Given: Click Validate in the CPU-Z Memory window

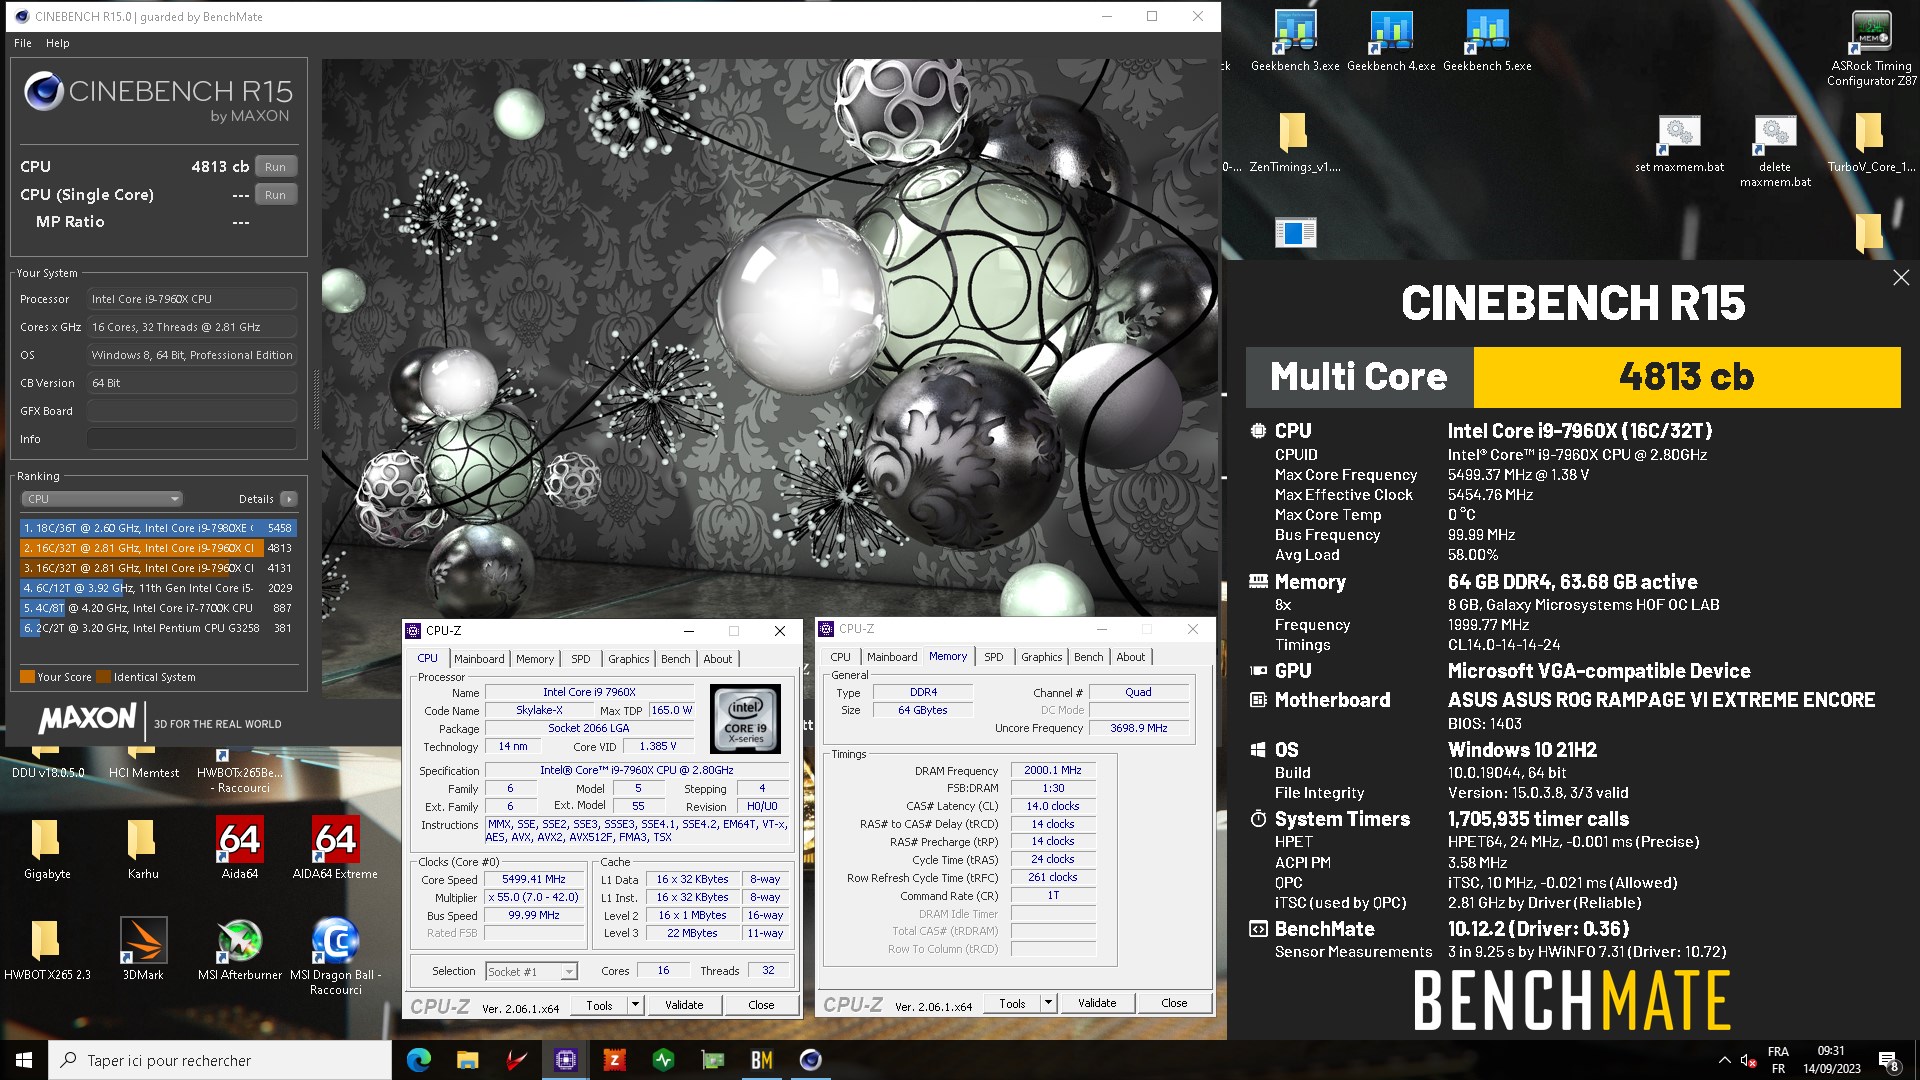Looking at the screenshot, I should point(1097,1003).
